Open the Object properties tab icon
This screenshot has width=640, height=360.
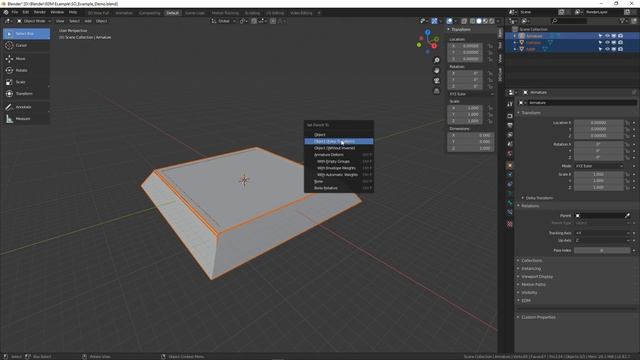(x=510, y=165)
